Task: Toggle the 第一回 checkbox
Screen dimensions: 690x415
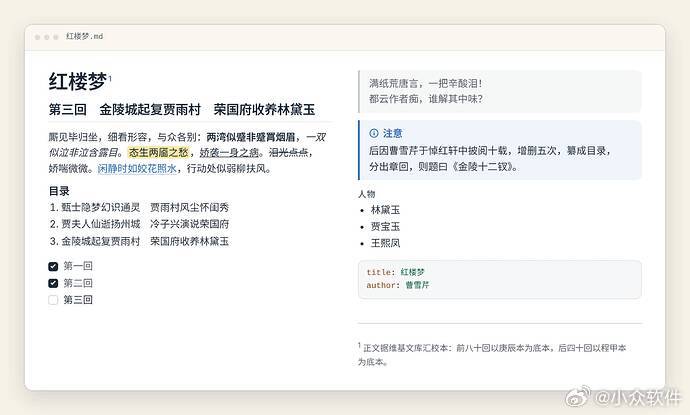Action: (53, 266)
